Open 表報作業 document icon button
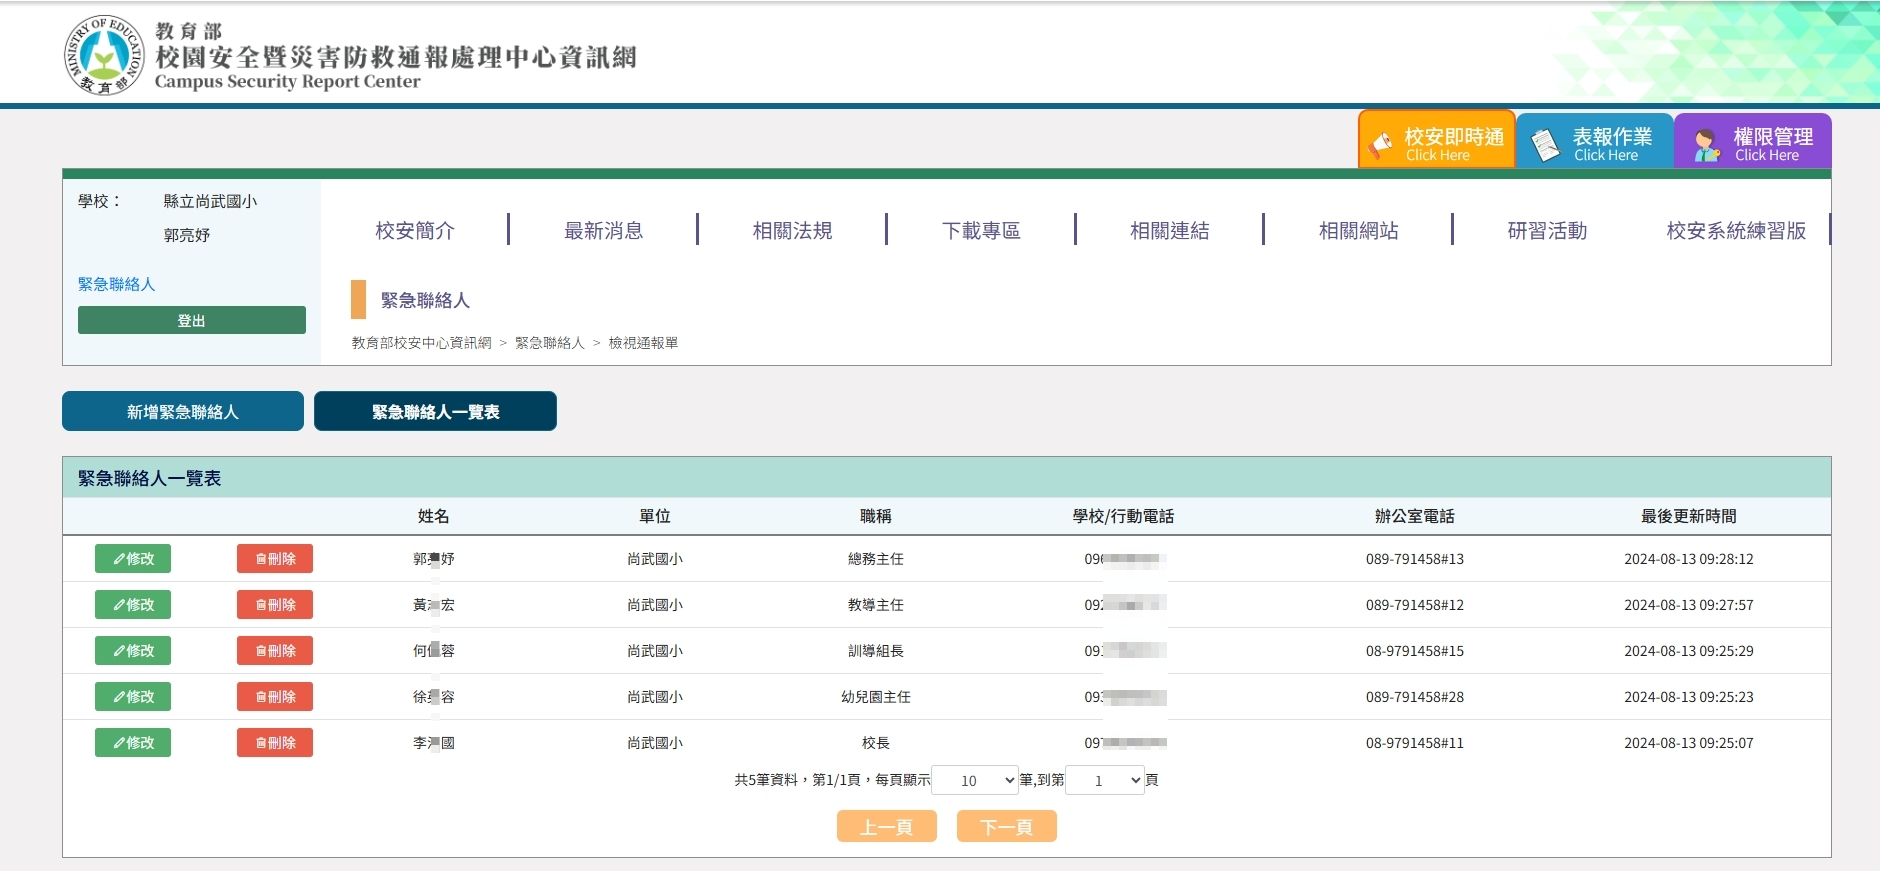This screenshot has width=1880, height=871. coord(1594,142)
